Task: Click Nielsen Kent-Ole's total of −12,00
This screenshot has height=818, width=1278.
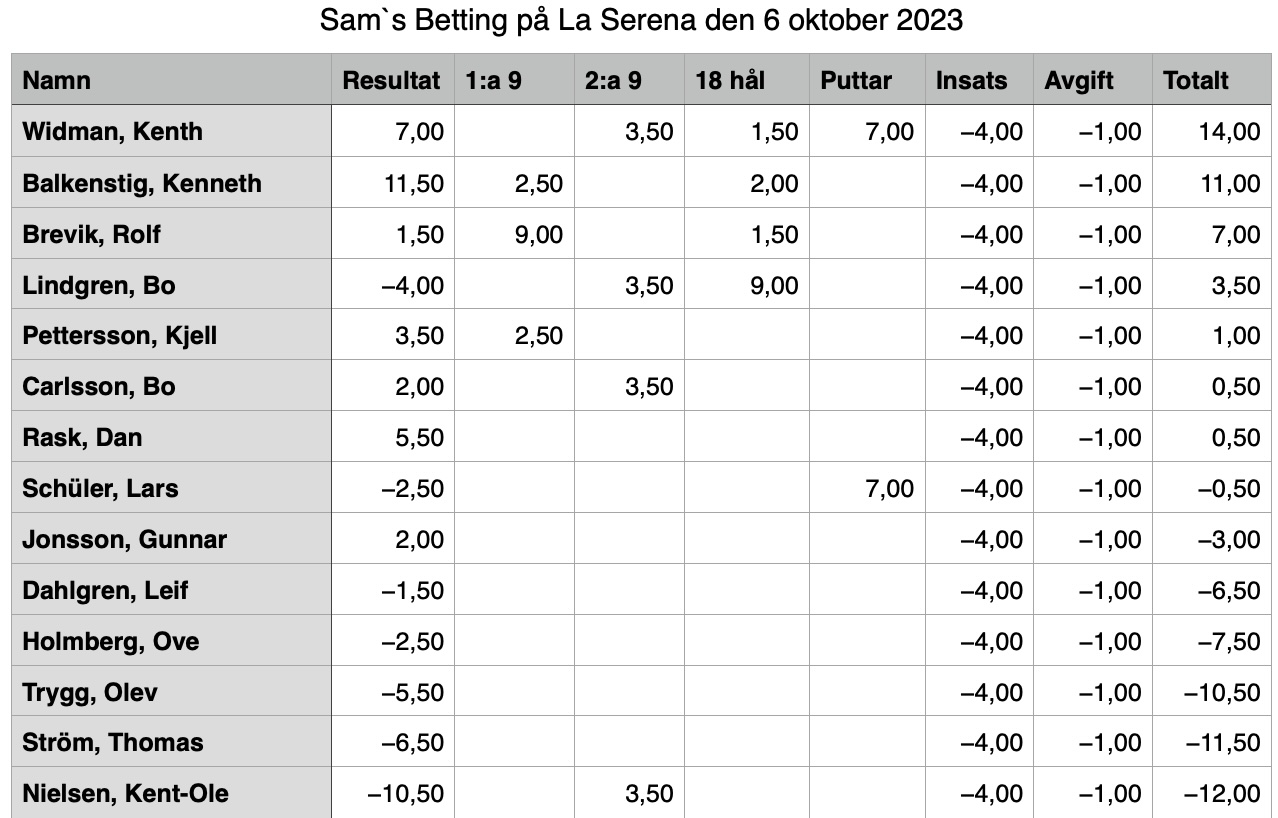Action: click(1210, 793)
